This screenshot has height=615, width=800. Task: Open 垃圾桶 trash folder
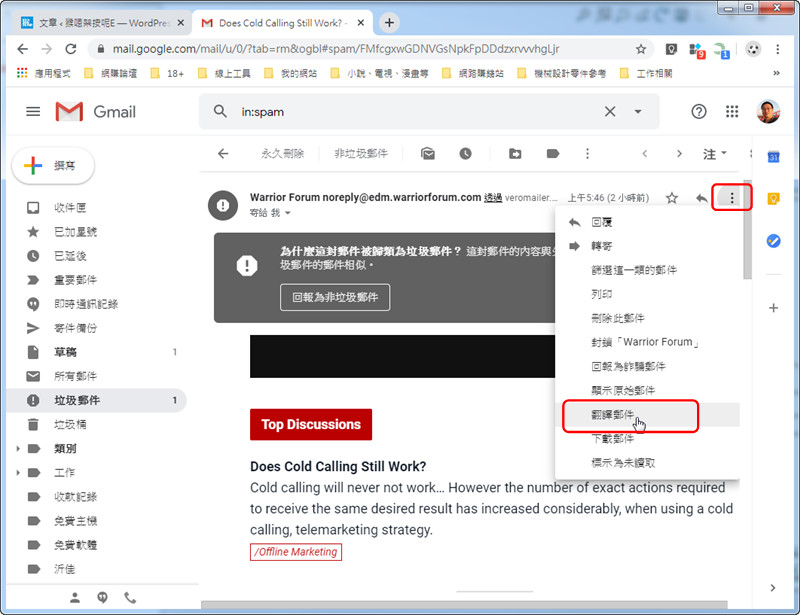[x=97, y=425]
